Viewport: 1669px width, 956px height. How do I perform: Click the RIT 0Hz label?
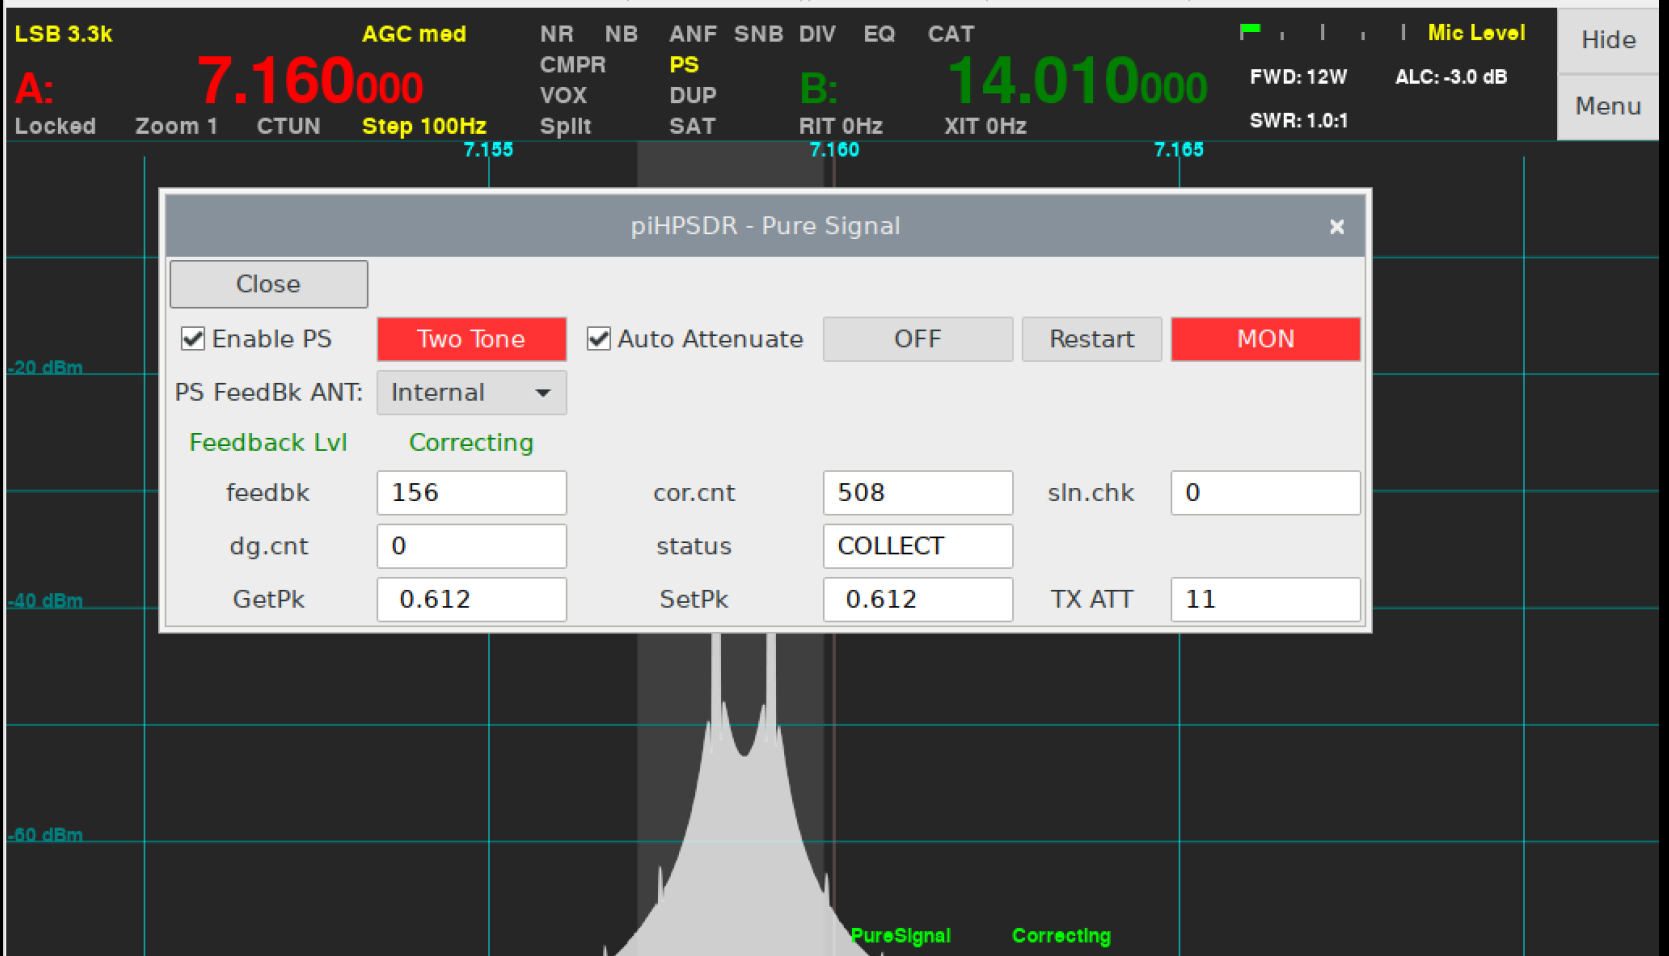[x=840, y=126]
